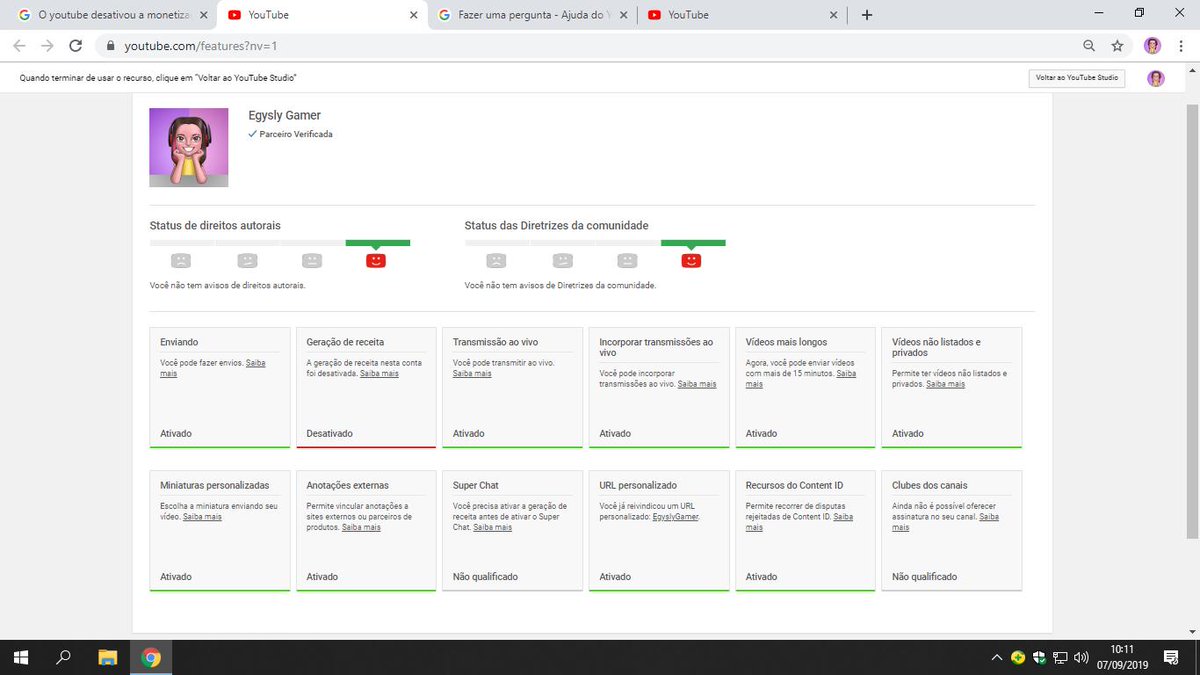1200x675 pixels.
Task: Click 'Parceiro Verificada' label
Action: (295, 133)
